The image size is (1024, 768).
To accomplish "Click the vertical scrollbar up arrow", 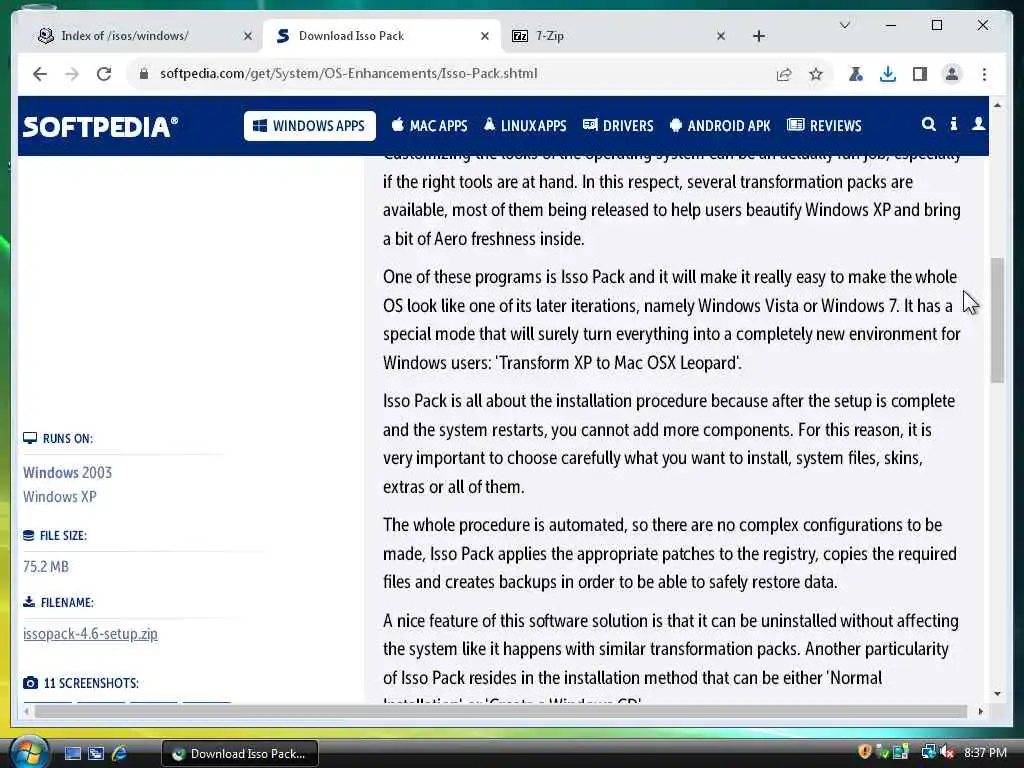I will point(997,105).
